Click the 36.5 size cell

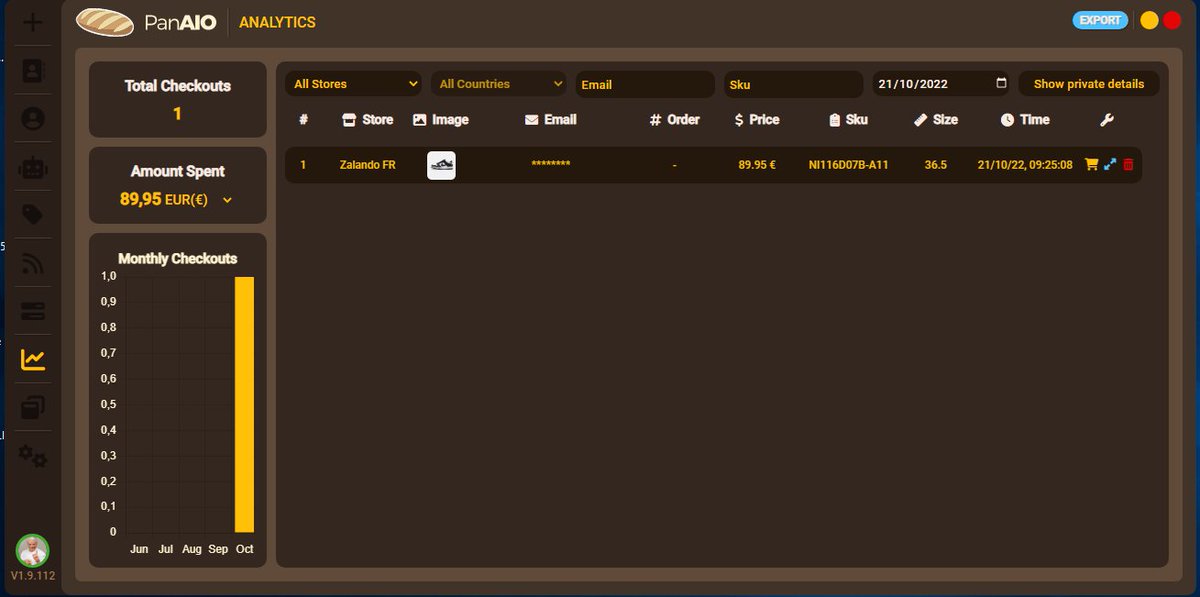click(936, 165)
